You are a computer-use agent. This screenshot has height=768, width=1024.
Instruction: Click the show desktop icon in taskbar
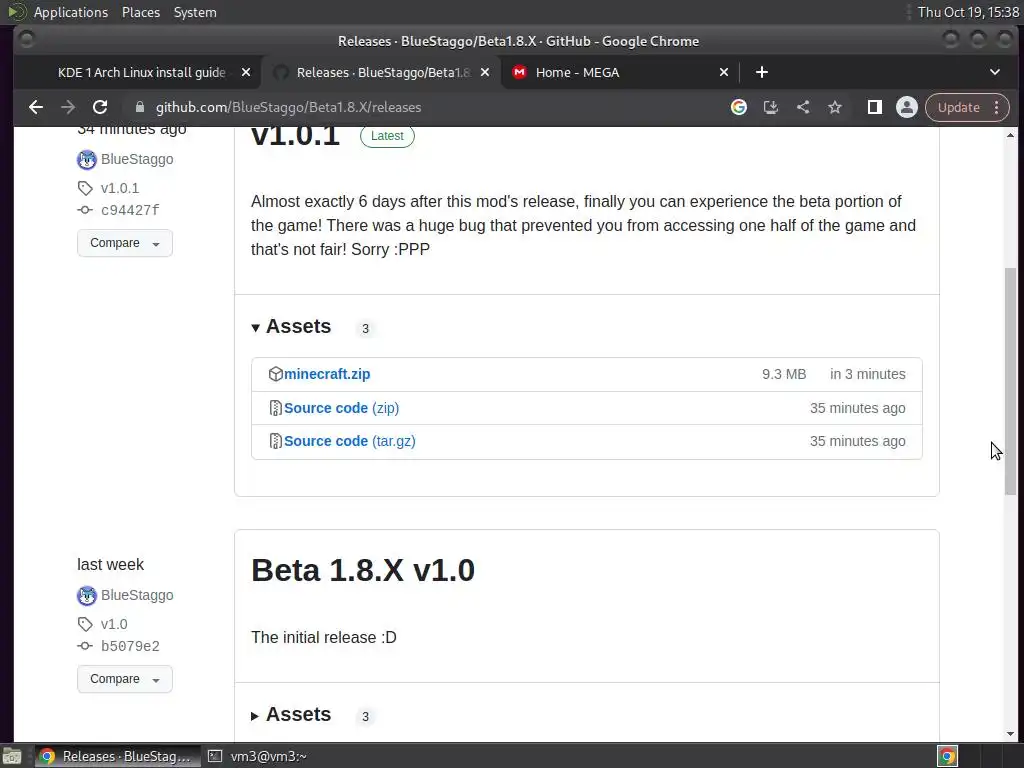[12, 756]
